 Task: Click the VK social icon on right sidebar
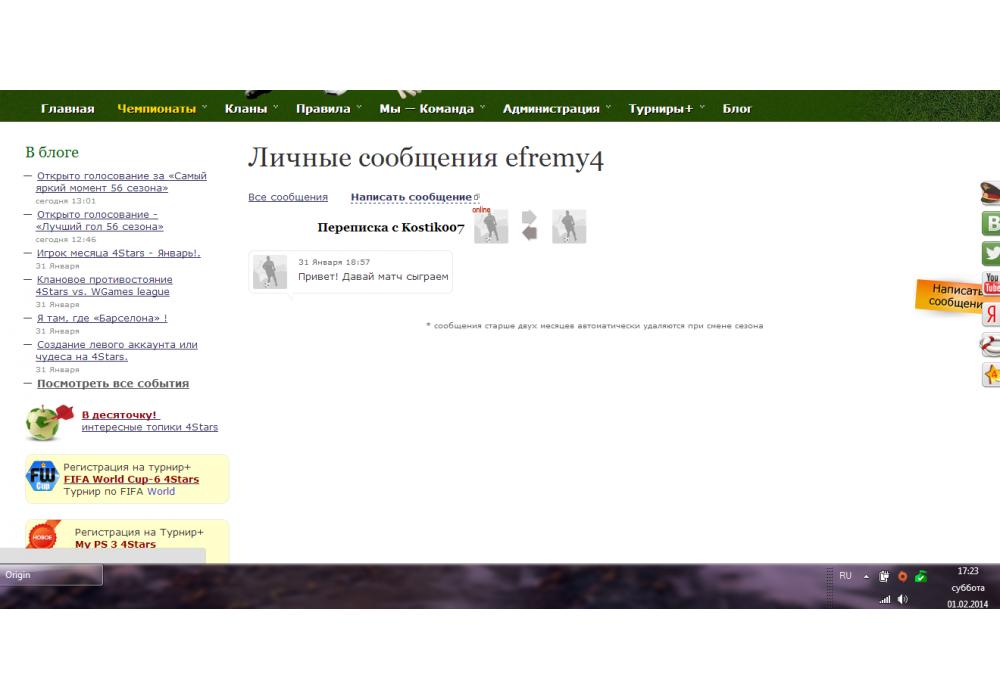point(991,223)
